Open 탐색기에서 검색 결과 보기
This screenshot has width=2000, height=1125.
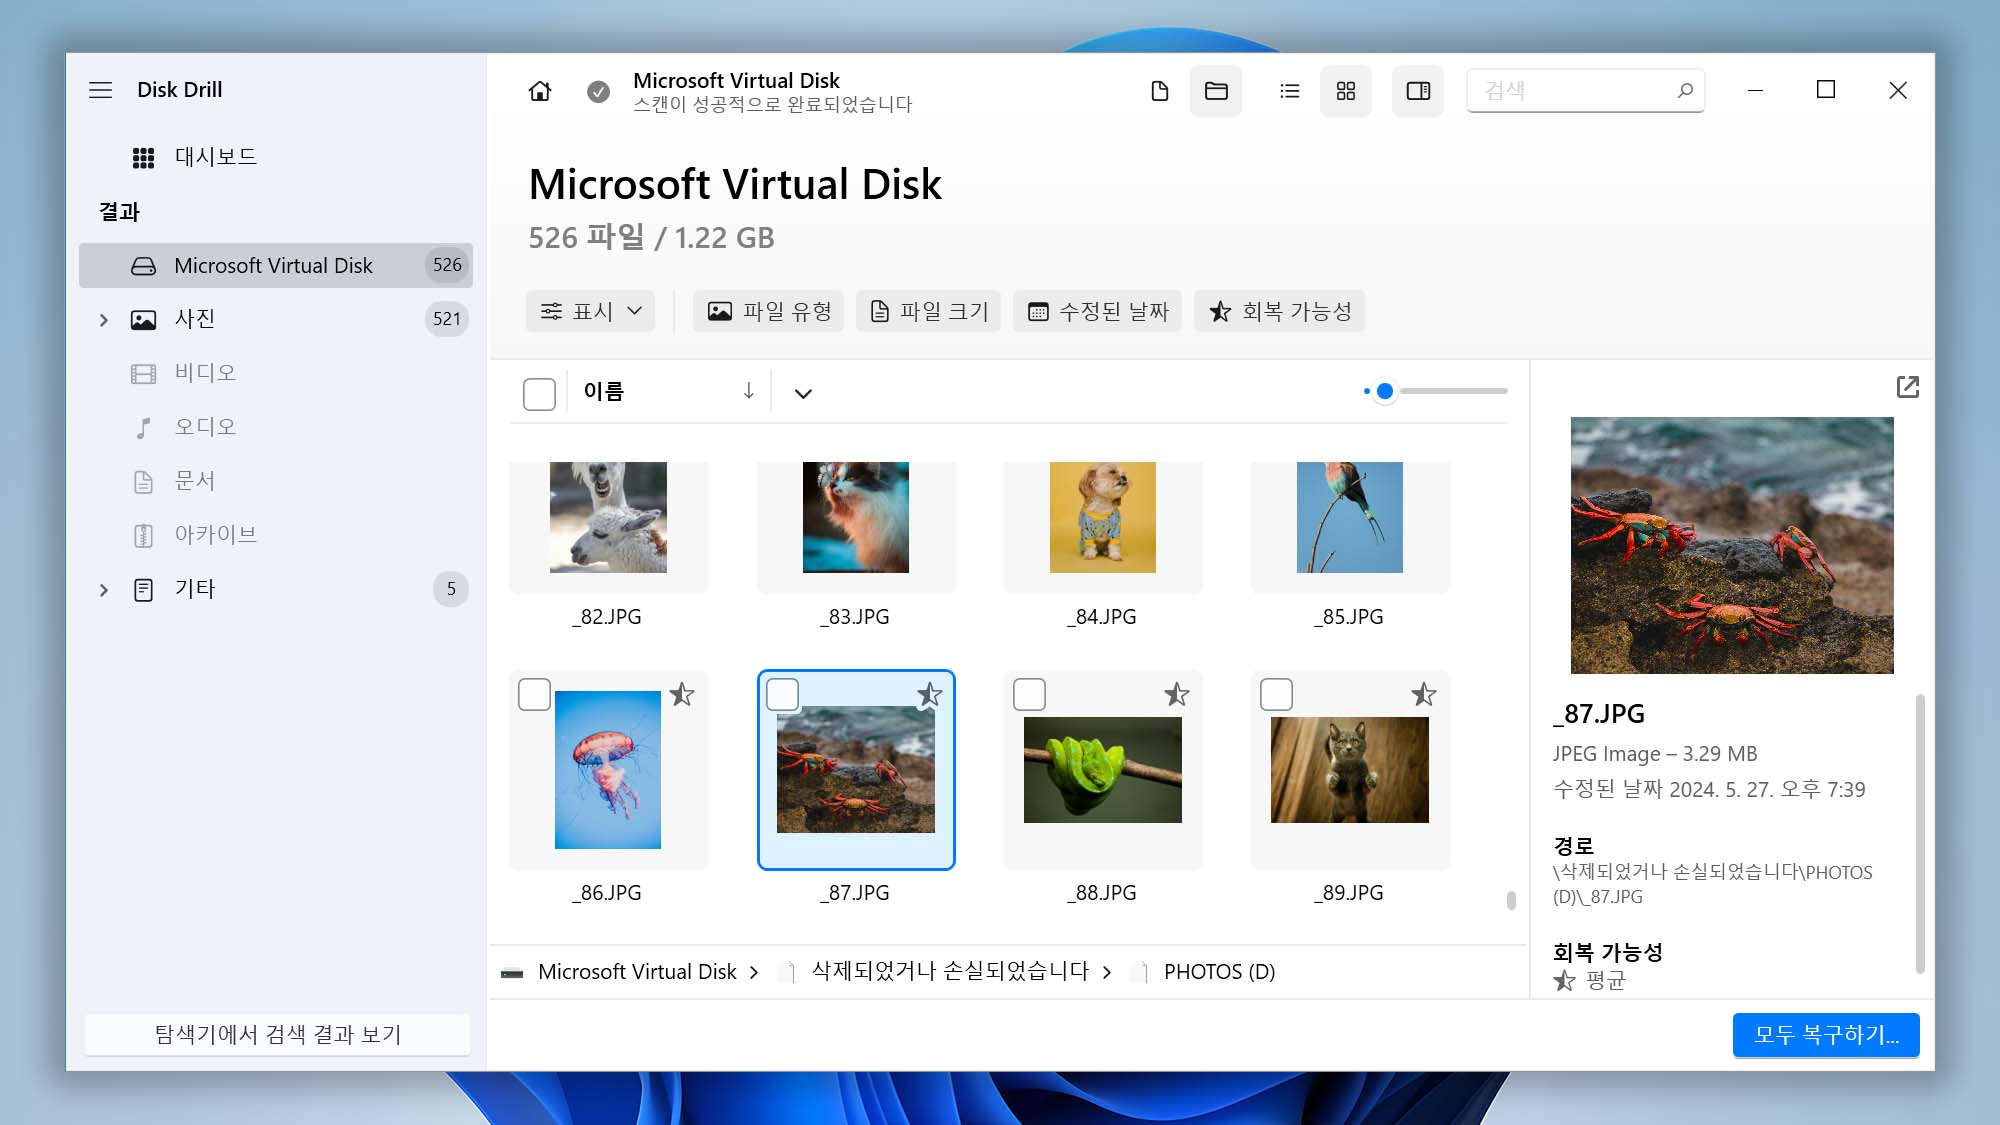tap(277, 1035)
